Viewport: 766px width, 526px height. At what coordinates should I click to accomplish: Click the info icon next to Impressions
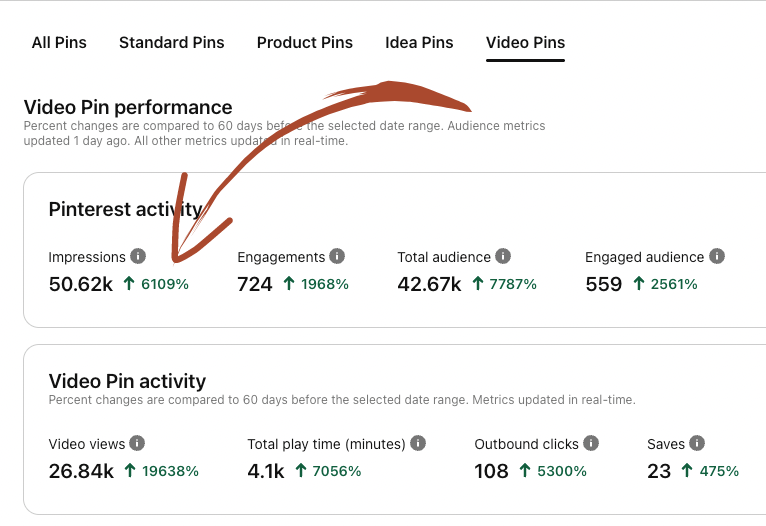(x=138, y=257)
